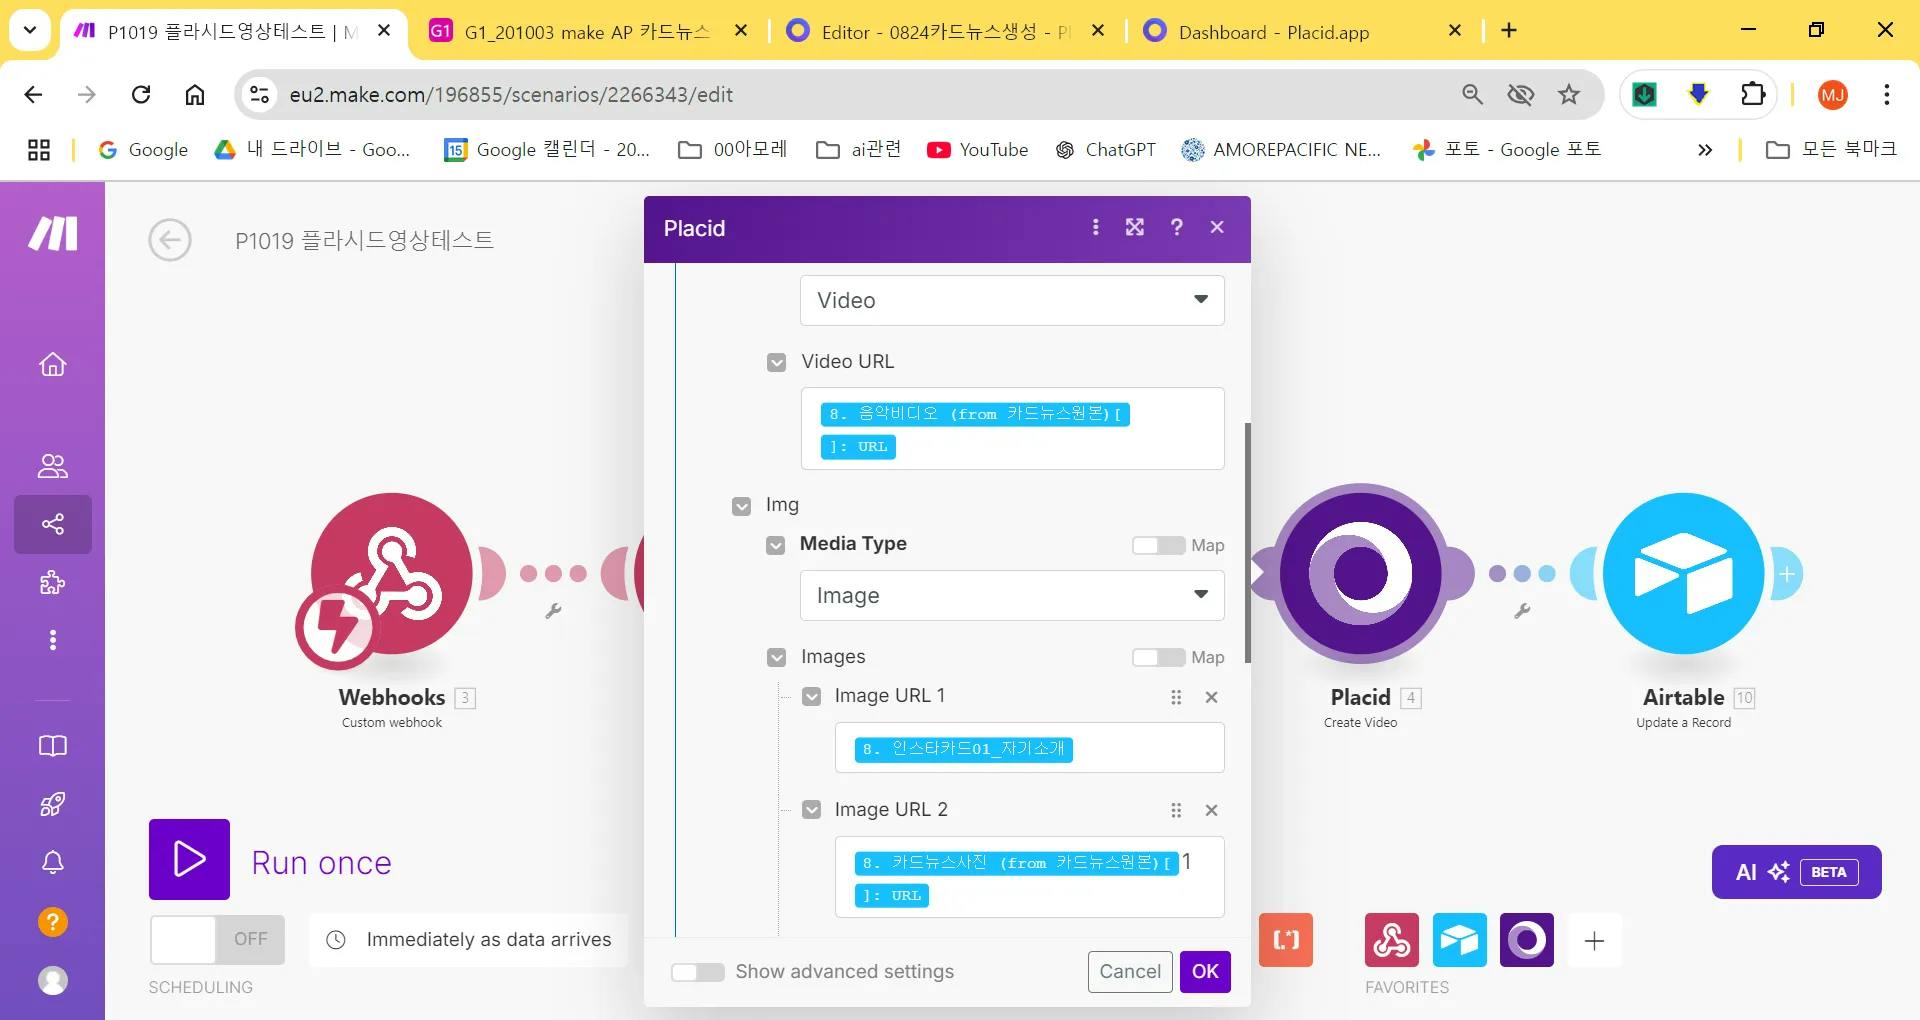
Task: Add module after Airtable
Action: click(1787, 574)
